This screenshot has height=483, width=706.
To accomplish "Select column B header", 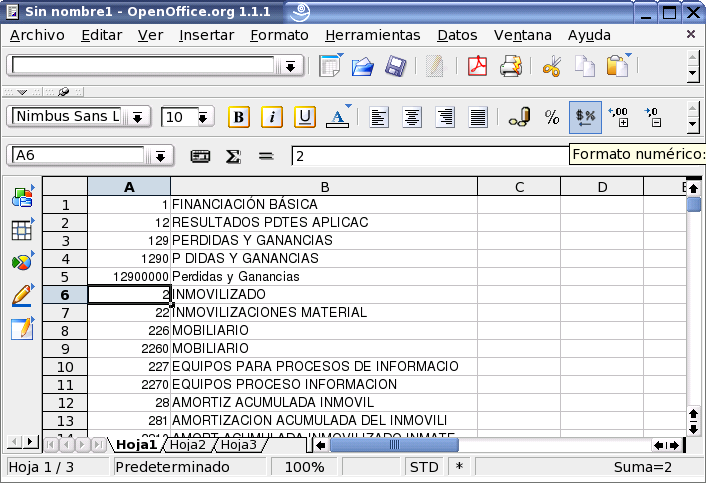I will point(324,187).
